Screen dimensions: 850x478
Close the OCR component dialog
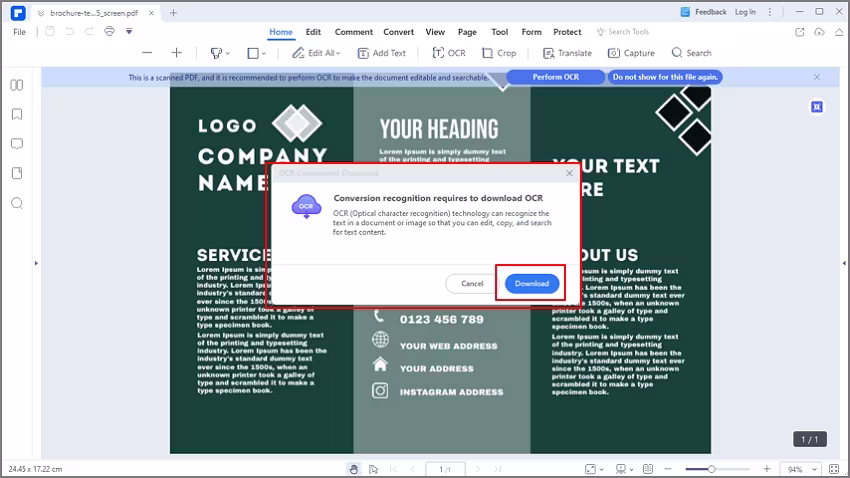569,173
